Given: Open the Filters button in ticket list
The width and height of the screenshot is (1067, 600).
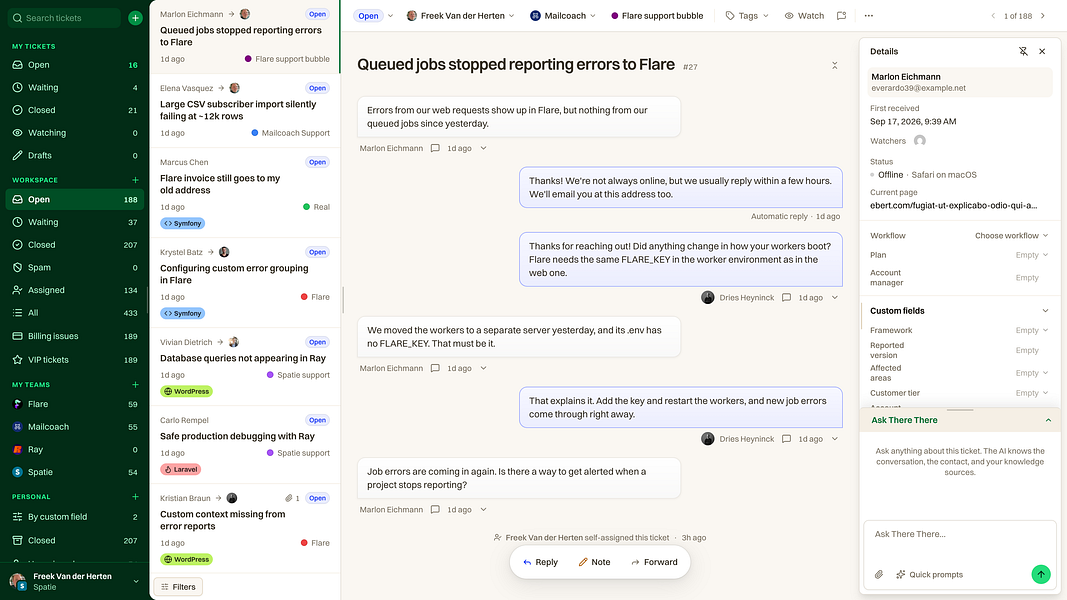Looking at the screenshot, I should point(178,587).
